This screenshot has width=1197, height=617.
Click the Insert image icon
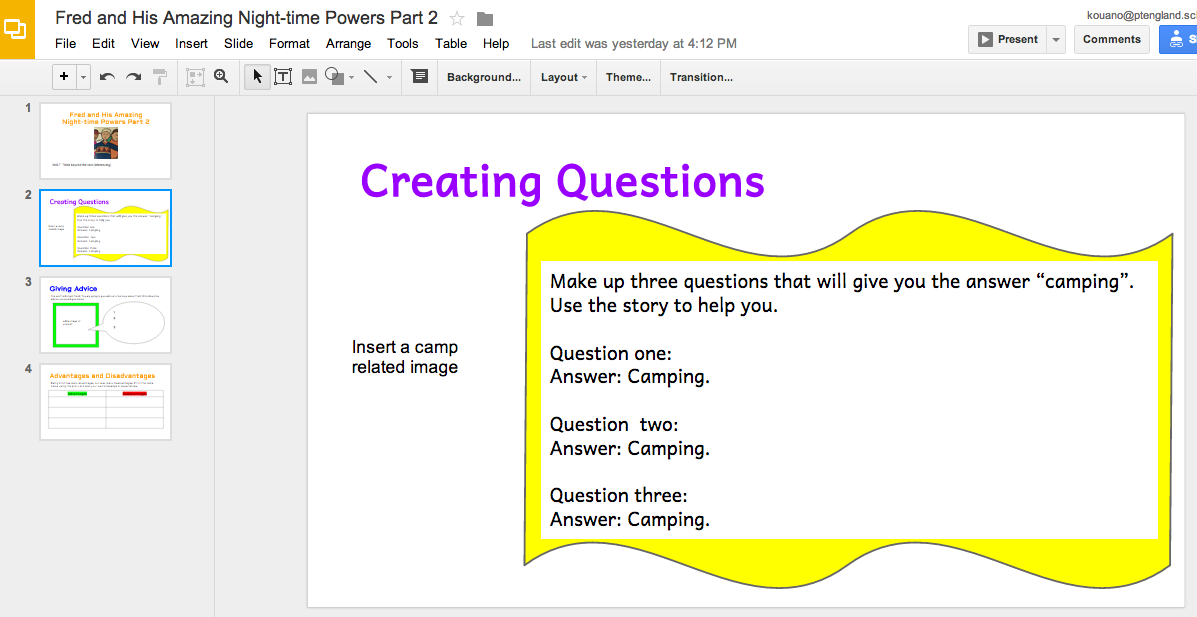[x=309, y=76]
